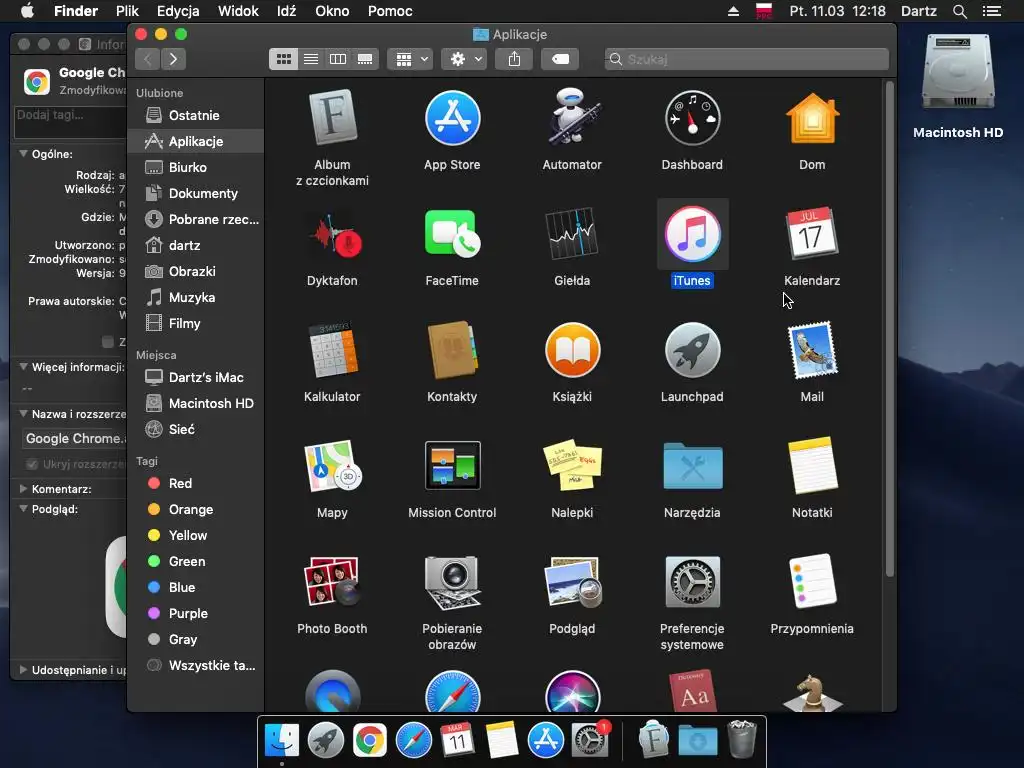Collapse Nazwa i rozszerzenie section
The width and height of the screenshot is (1024, 768).
[24, 414]
